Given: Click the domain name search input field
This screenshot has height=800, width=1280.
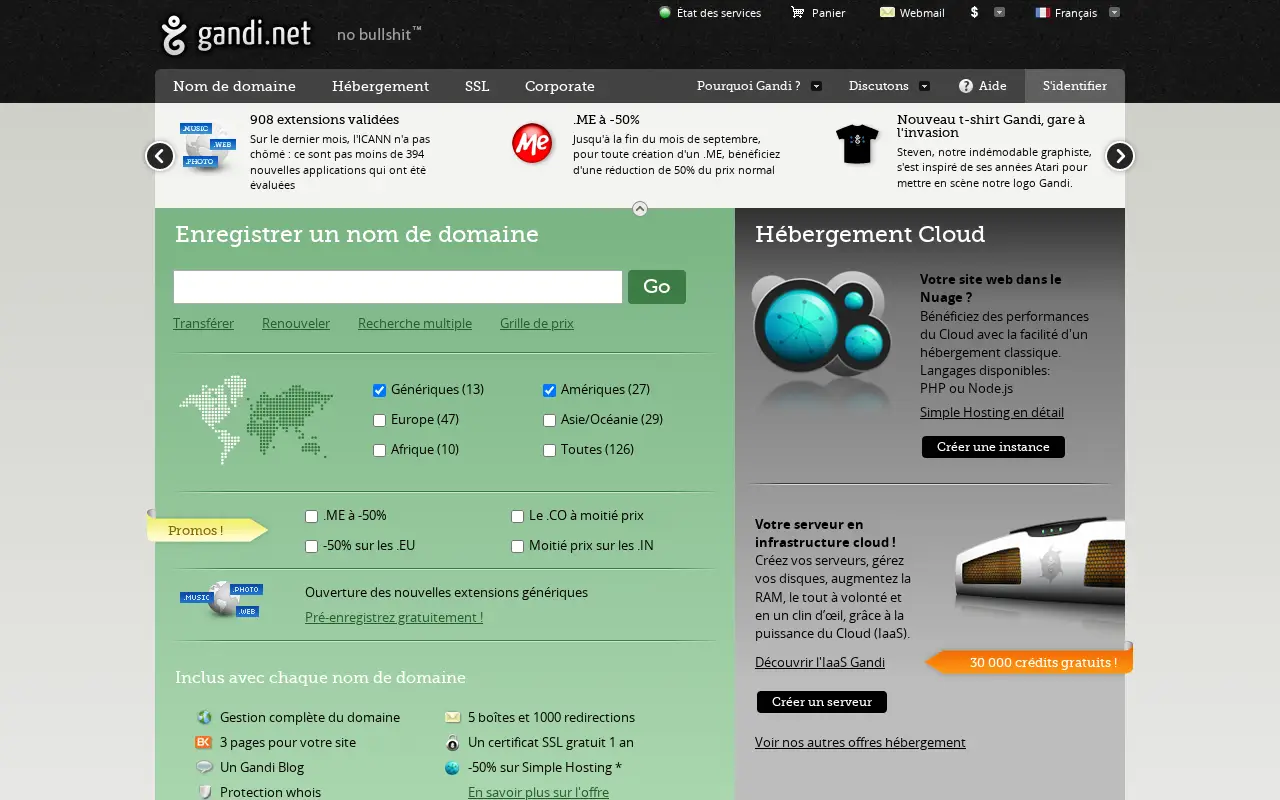Looking at the screenshot, I should click(398, 287).
